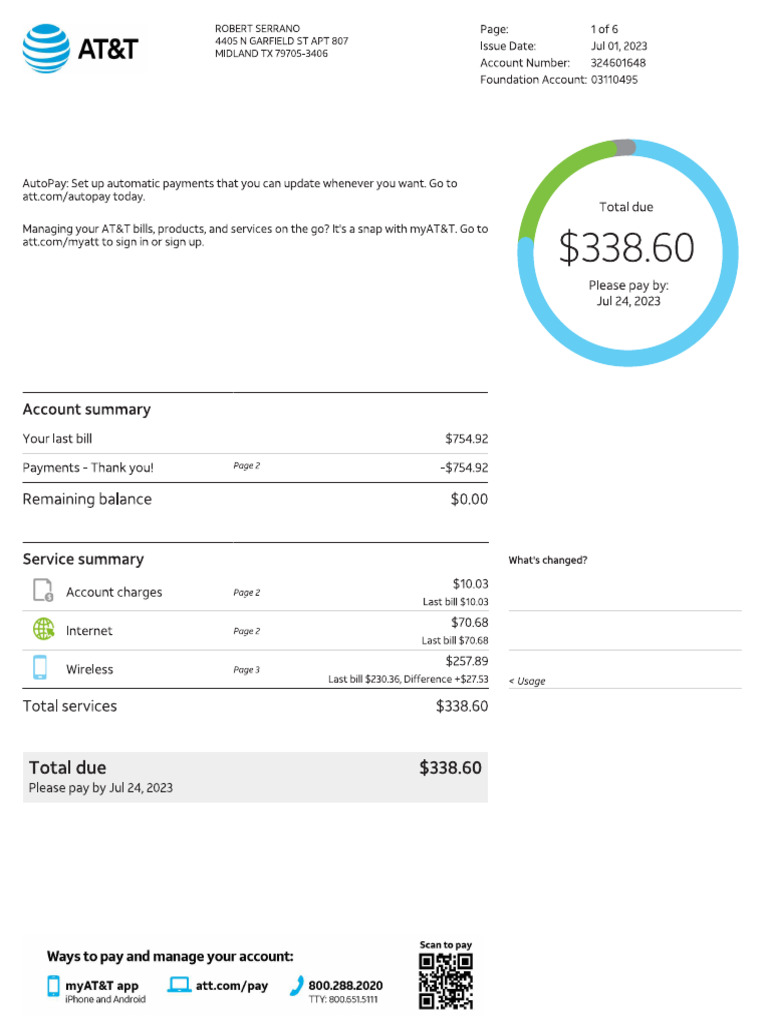
Task: Open Page 2 reference beside Payments
Action: (247, 466)
